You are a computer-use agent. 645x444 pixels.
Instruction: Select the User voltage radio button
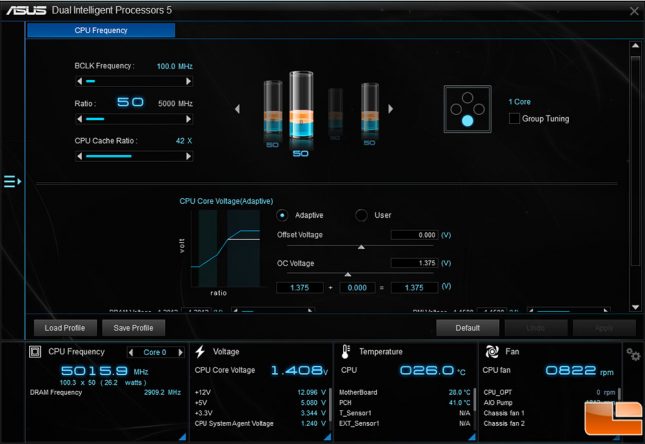tap(361, 215)
